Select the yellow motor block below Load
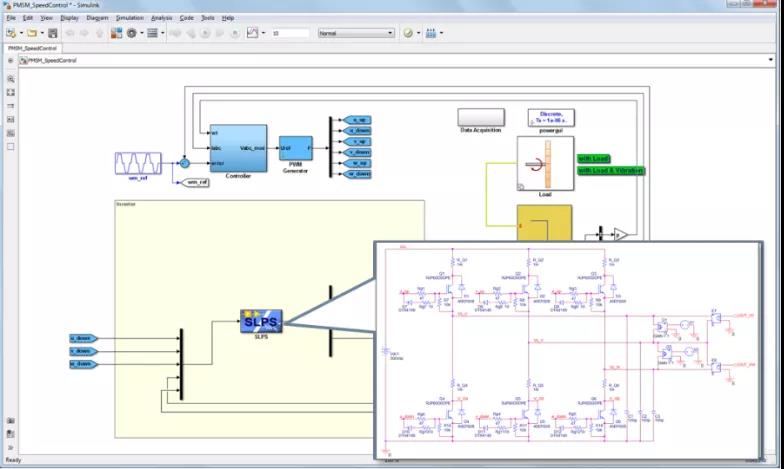The width and height of the screenshot is (784, 469). [x=544, y=223]
